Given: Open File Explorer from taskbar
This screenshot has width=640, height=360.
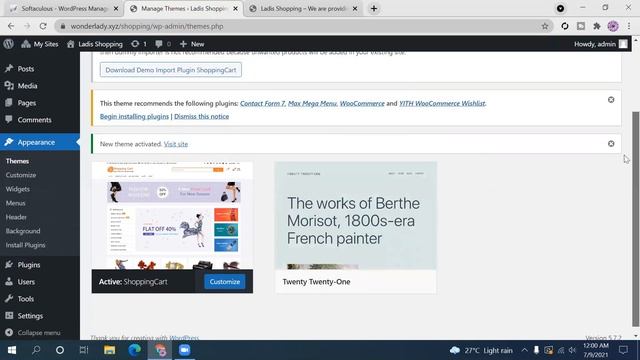Looking at the screenshot, I should tap(109, 350).
